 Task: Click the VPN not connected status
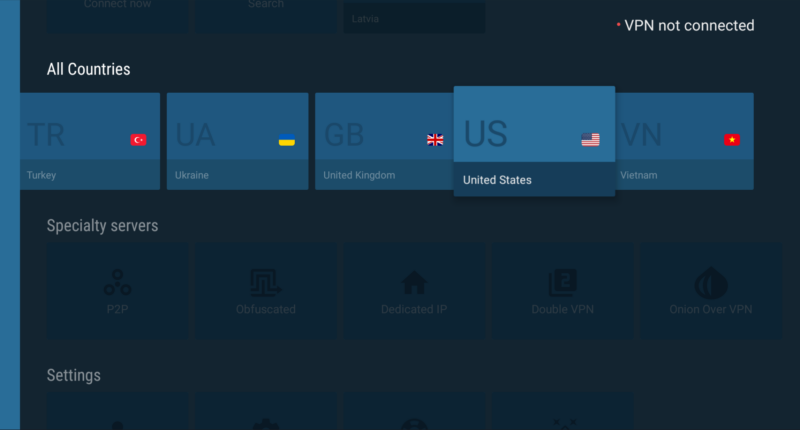click(685, 26)
